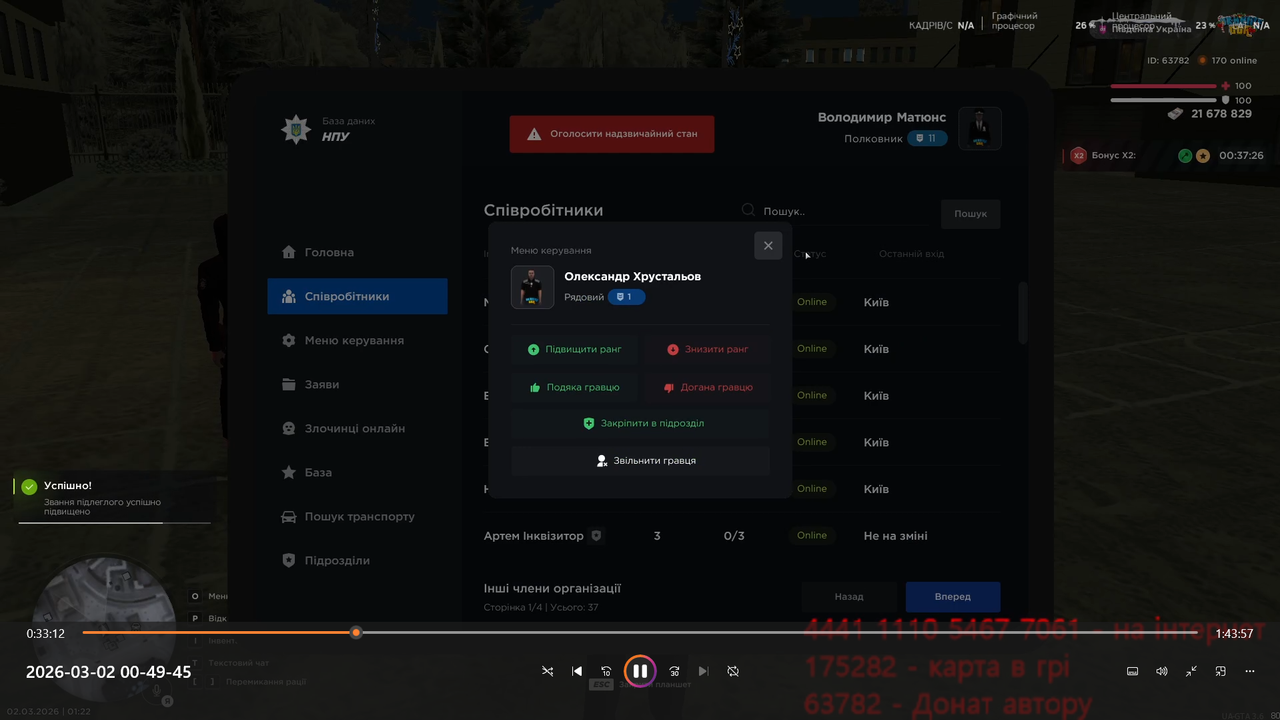Click the money balance 21 678 829

coord(1221,114)
